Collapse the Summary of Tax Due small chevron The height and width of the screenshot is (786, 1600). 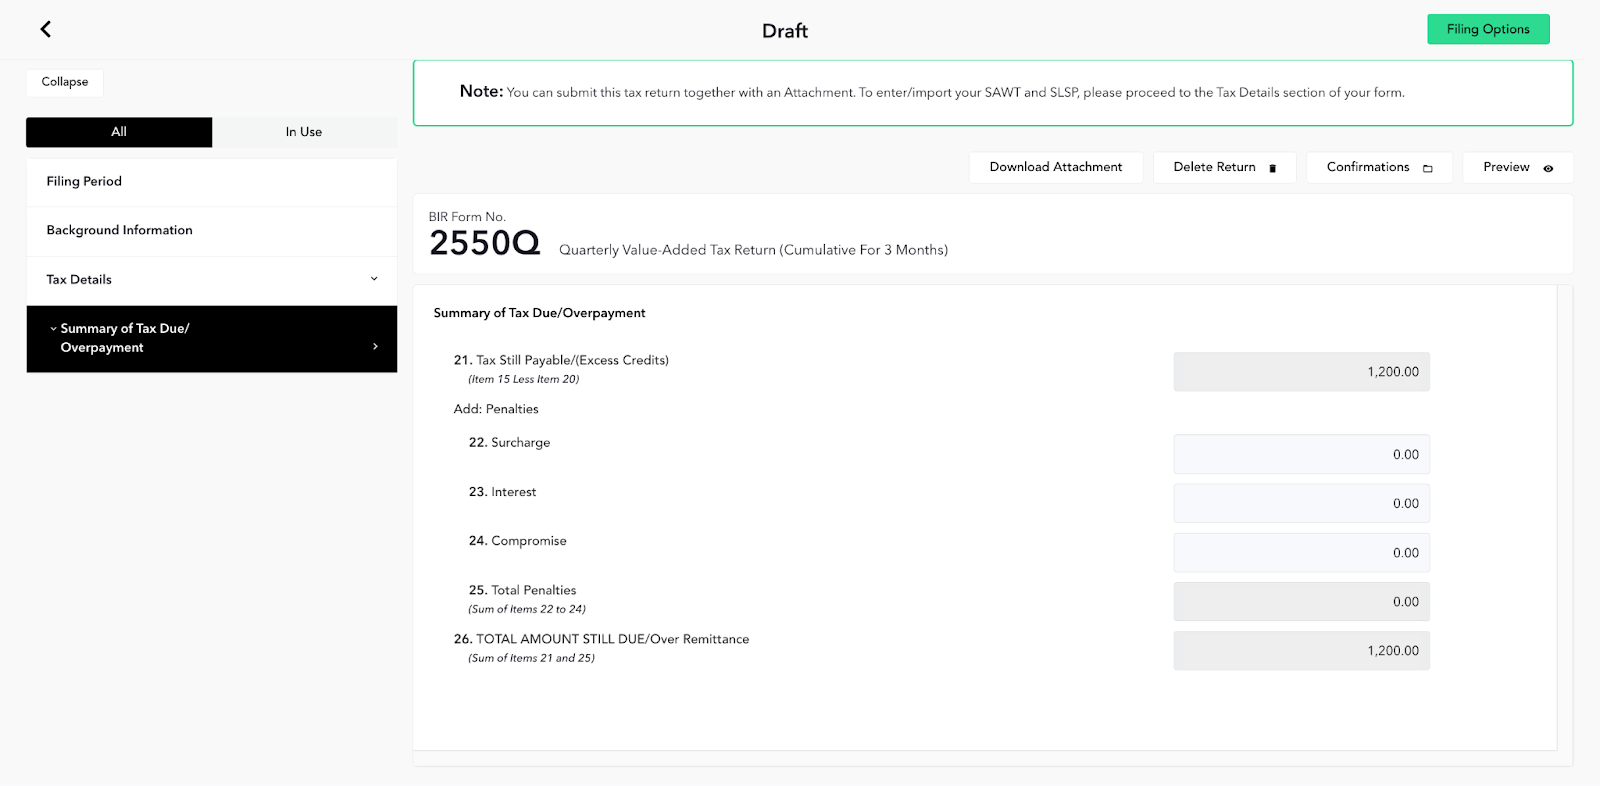pyautogui.click(x=53, y=328)
